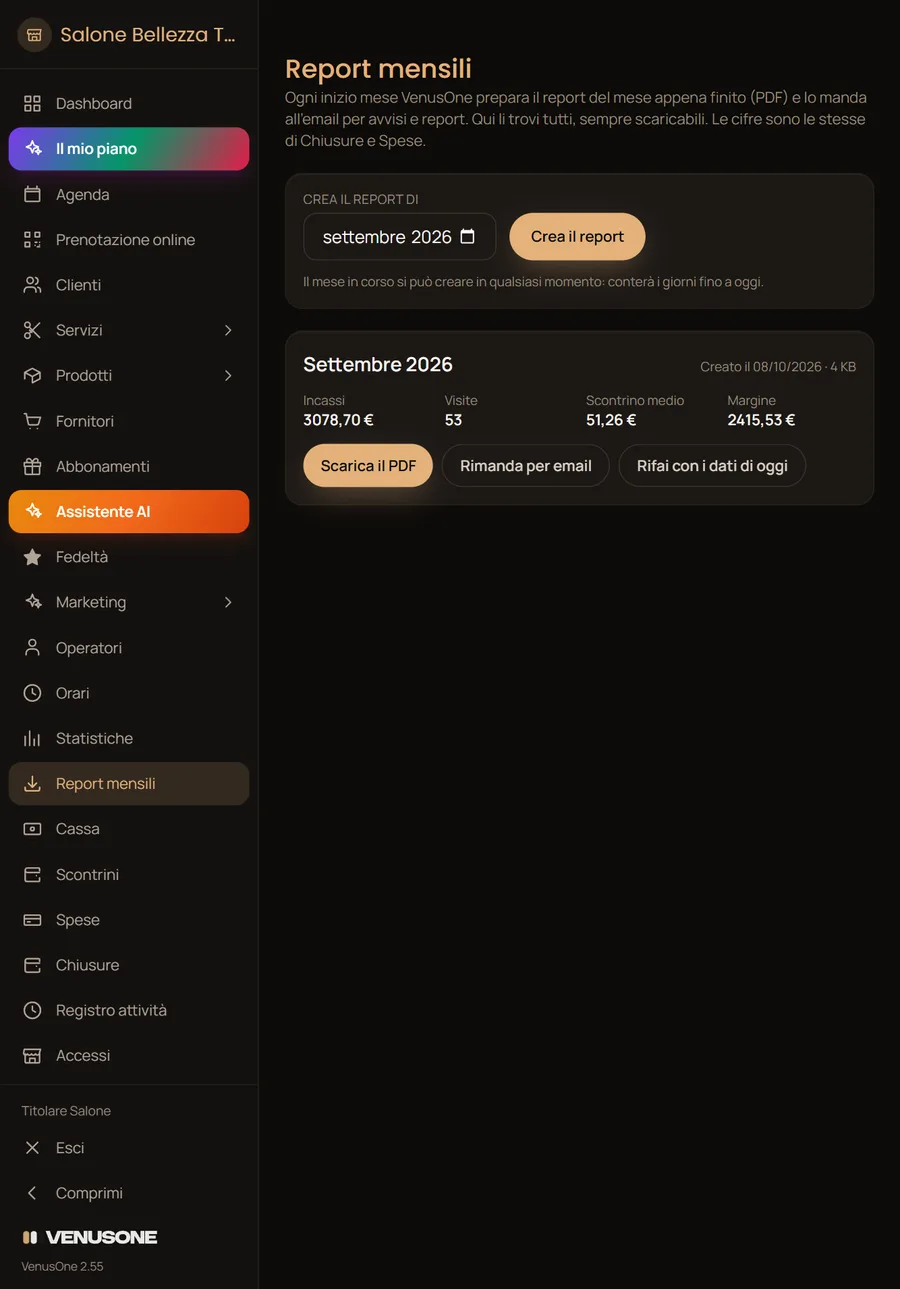This screenshot has width=900, height=1289.
Task: Click the settembre 2026 month input field
Action: point(400,237)
